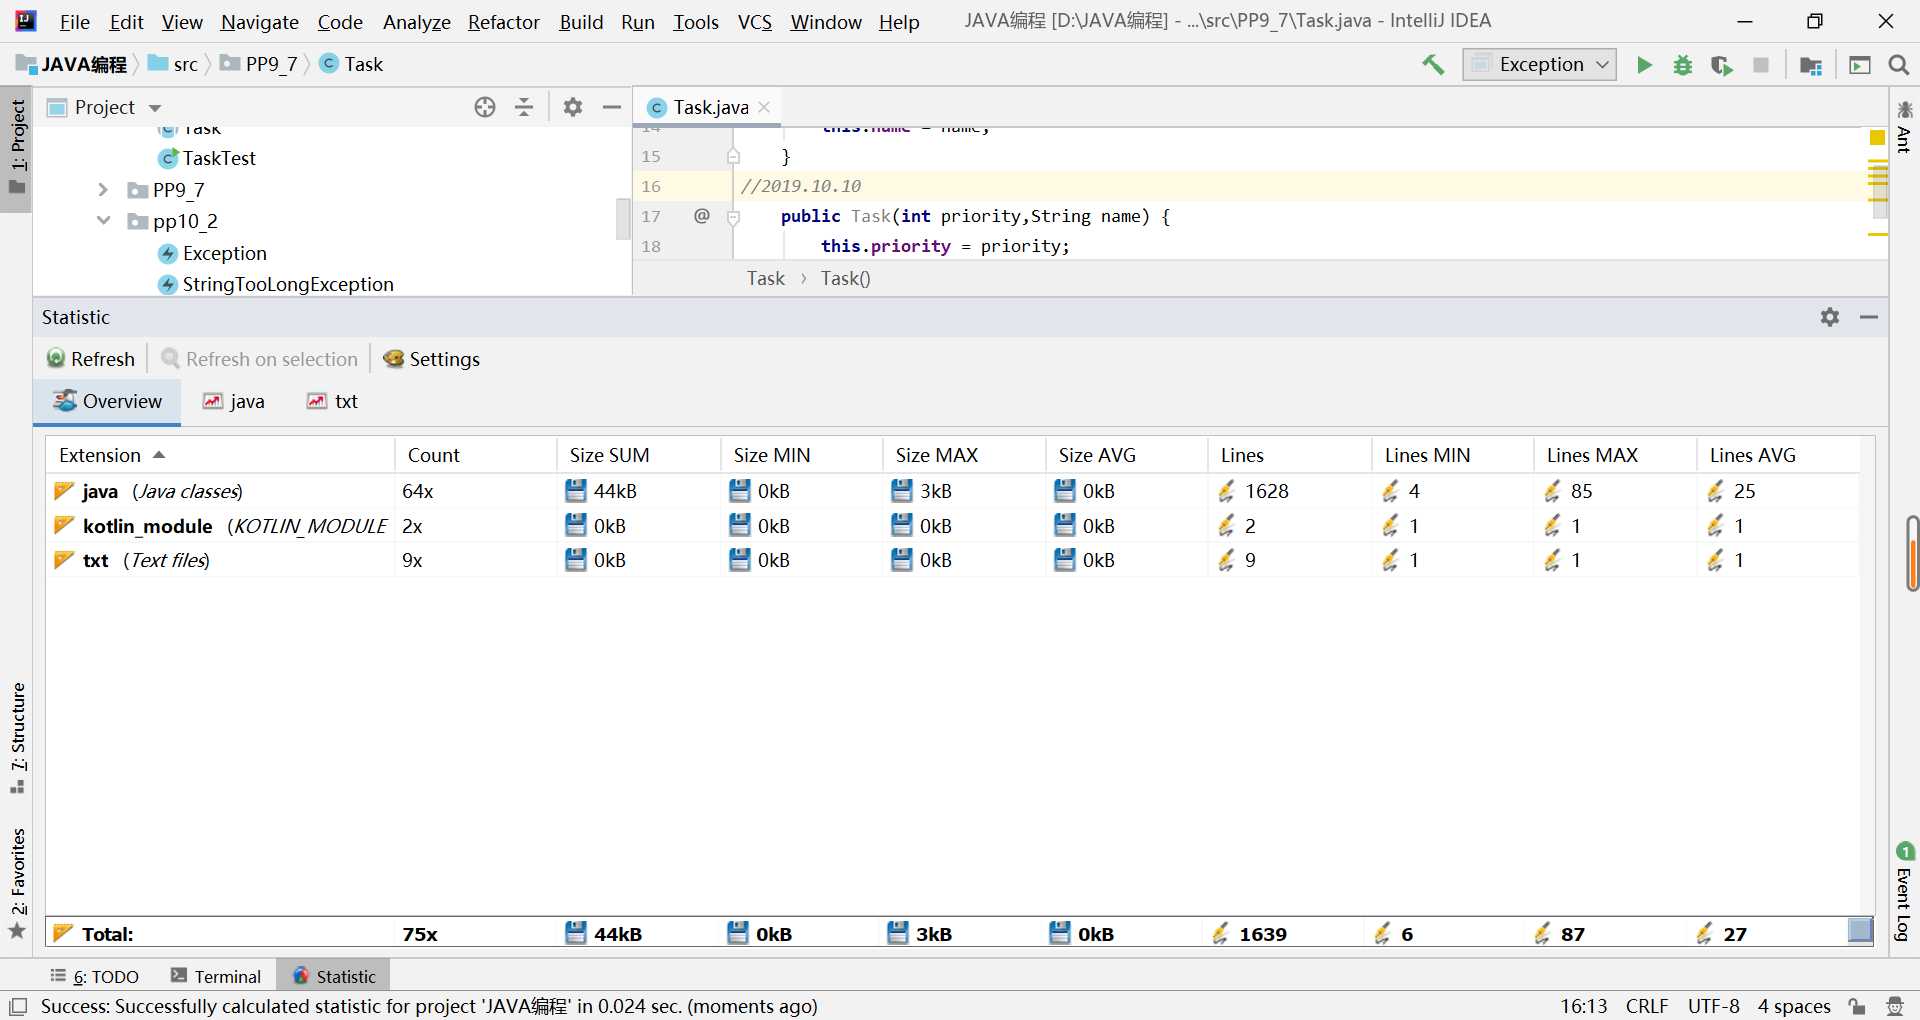Click the inspector hector icon in status bar
This screenshot has height=1020, width=1920.
[x=1894, y=1006]
